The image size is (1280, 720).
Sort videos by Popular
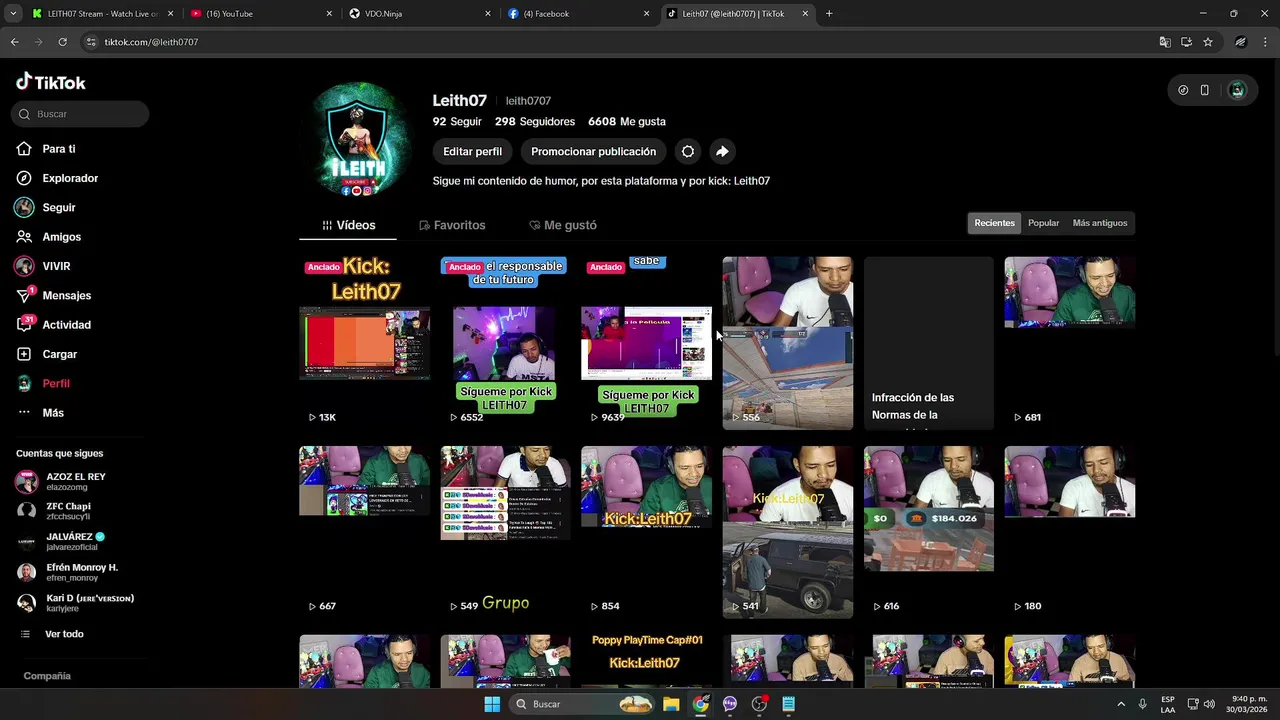click(1043, 223)
